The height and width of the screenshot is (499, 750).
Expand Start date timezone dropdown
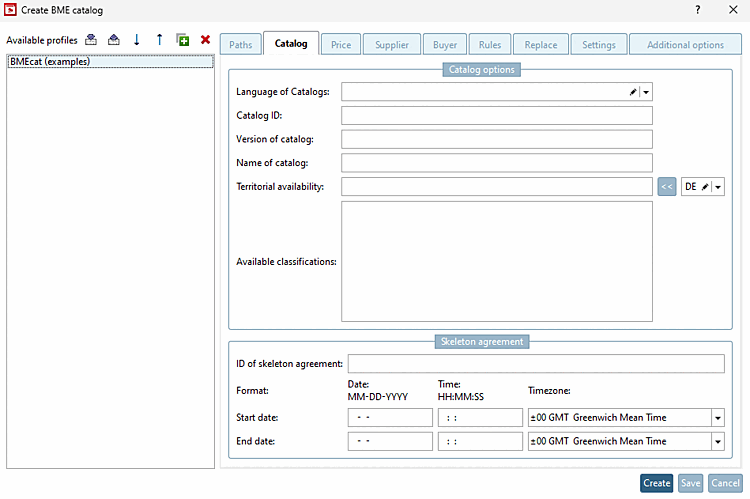(x=717, y=418)
